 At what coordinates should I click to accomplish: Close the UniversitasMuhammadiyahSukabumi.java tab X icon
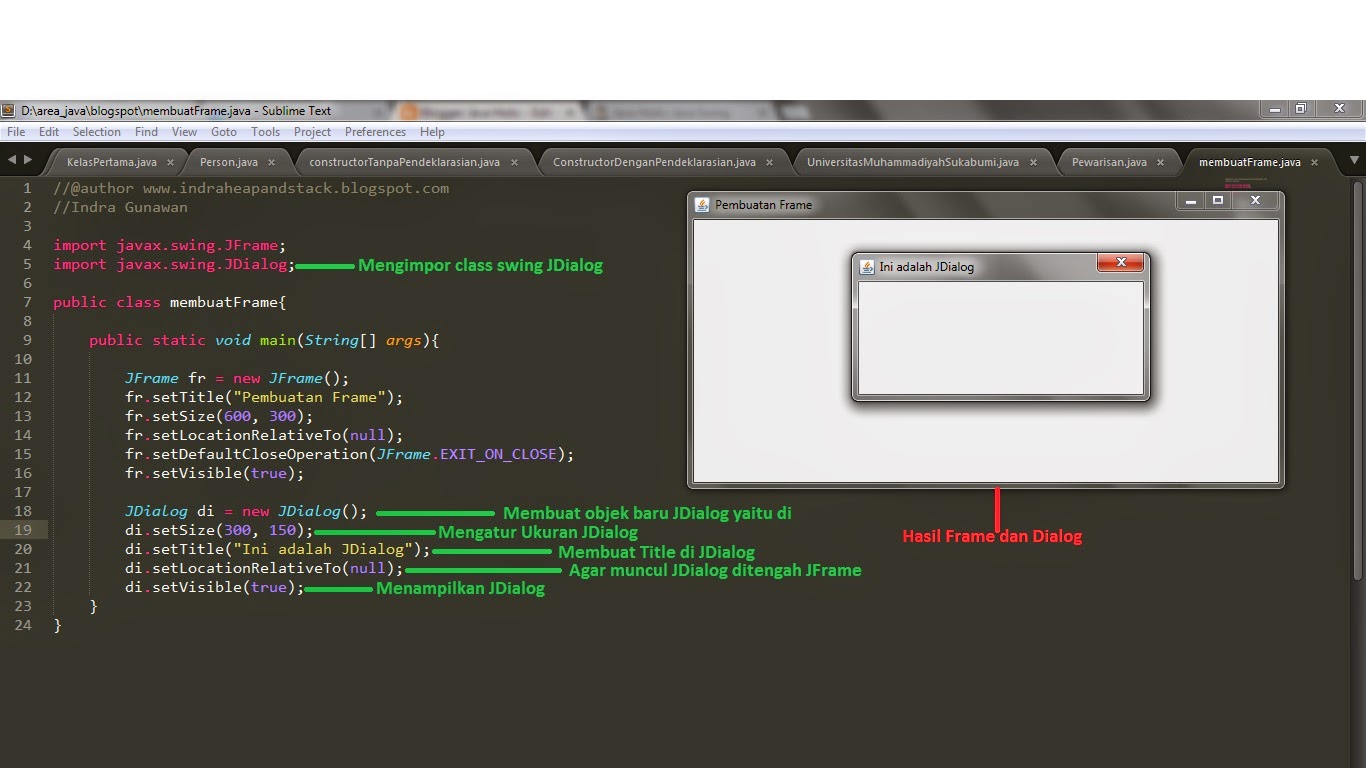tap(1033, 161)
